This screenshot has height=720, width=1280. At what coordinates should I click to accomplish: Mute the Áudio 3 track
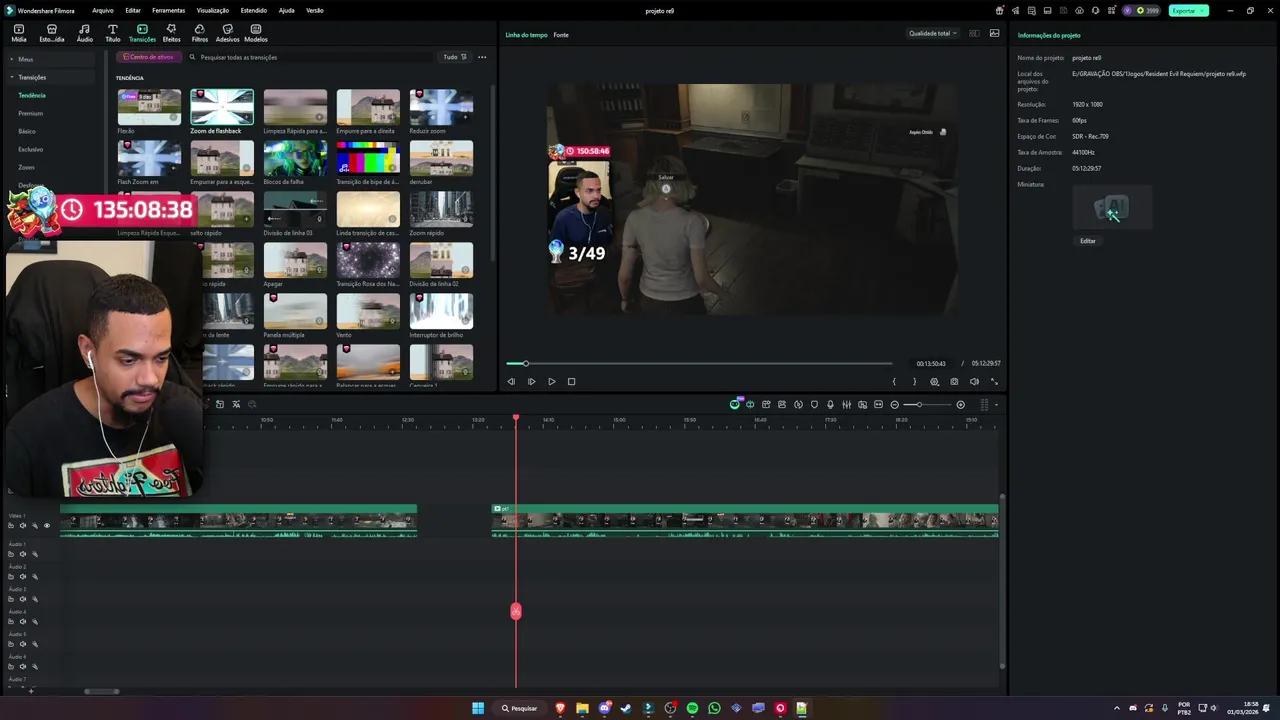pos(23,599)
